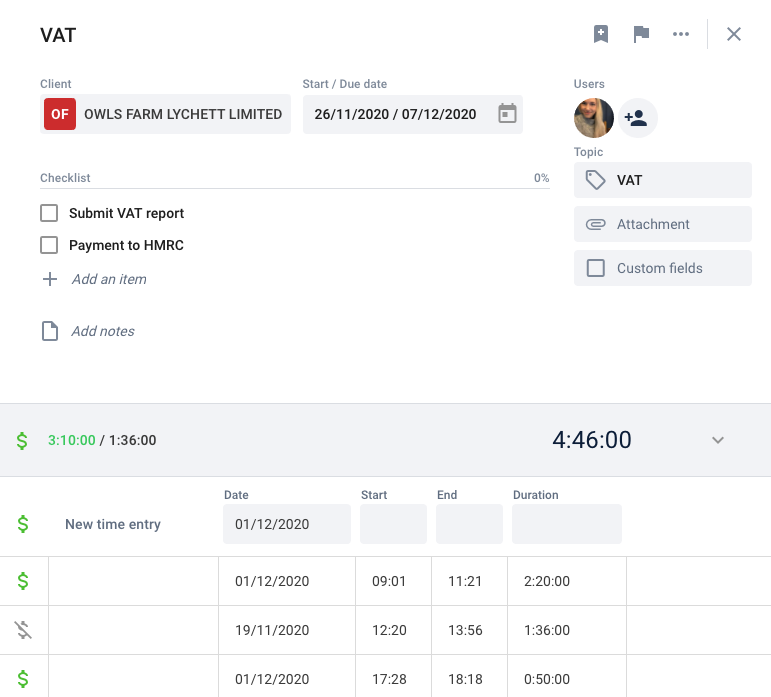Check the Submit VAT report item
Screen dimensions: 771x697
coord(49,213)
